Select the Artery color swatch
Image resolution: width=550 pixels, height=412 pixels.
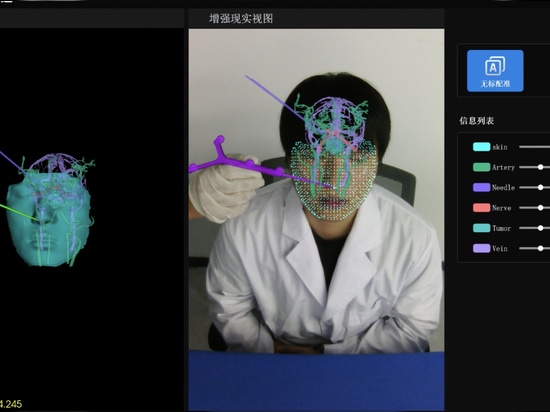pos(482,167)
